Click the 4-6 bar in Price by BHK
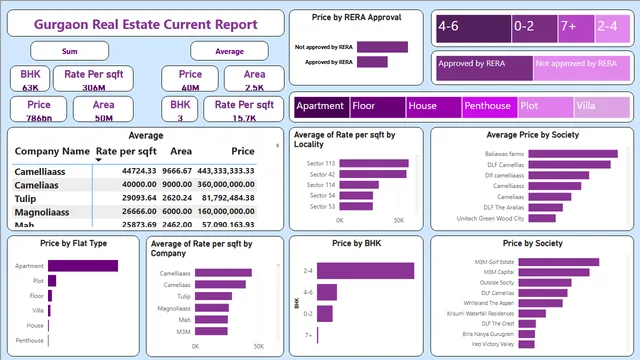 click(327, 292)
